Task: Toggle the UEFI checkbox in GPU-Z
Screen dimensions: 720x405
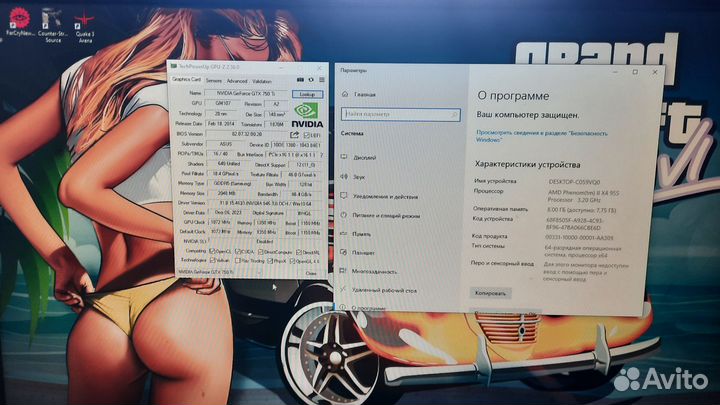Action: coord(307,135)
